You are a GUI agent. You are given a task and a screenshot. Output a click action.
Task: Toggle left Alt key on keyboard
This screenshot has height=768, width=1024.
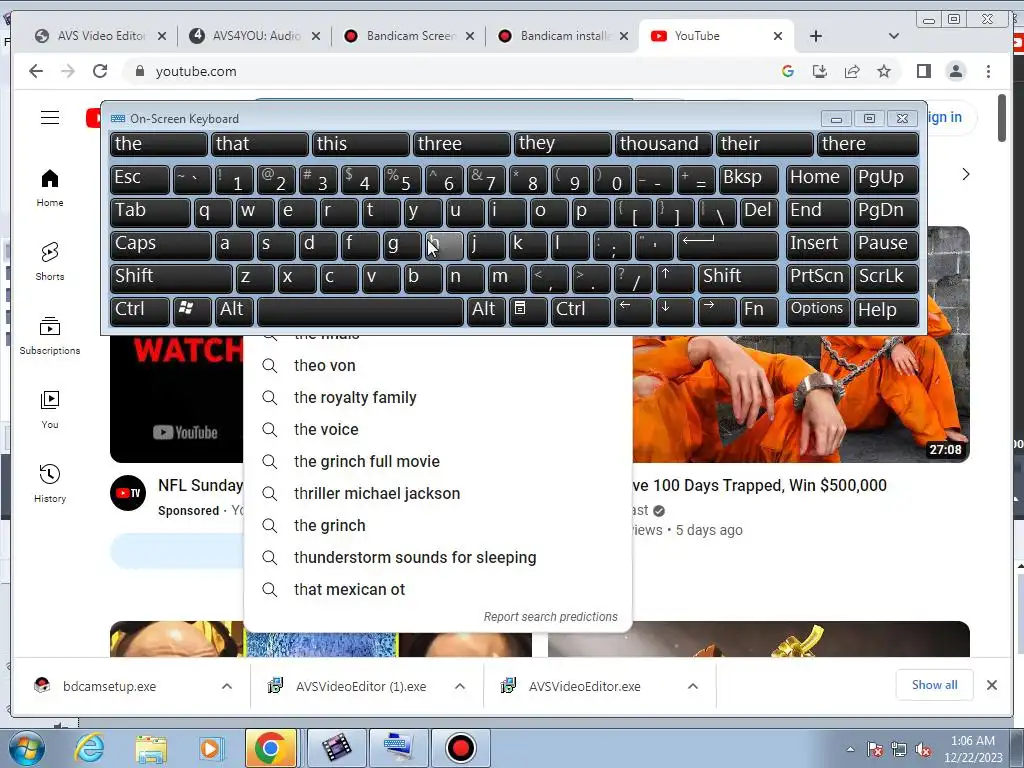[x=235, y=310]
